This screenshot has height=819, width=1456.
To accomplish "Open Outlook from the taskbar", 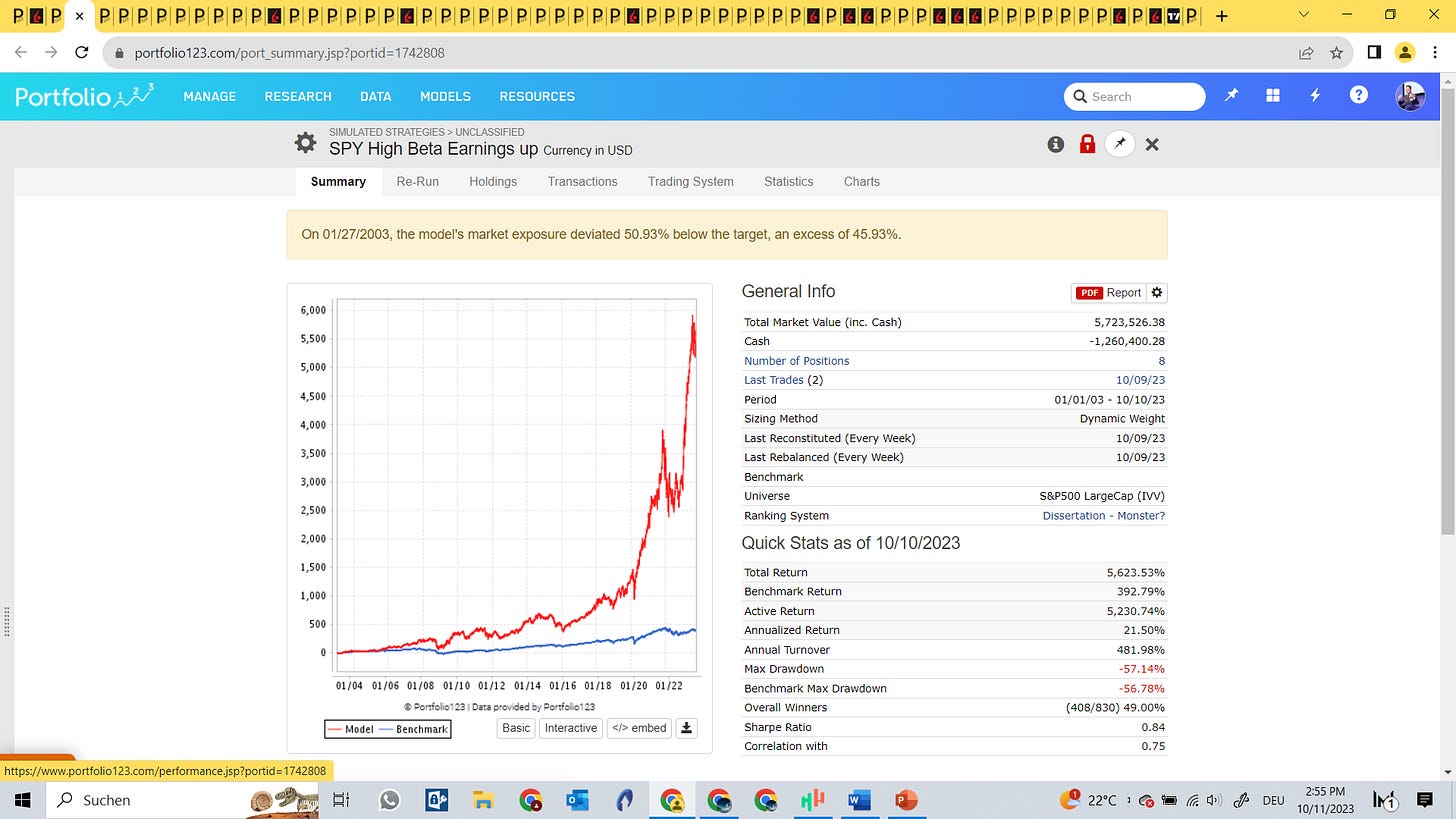I will pyautogui.click(x=577, y=800).
